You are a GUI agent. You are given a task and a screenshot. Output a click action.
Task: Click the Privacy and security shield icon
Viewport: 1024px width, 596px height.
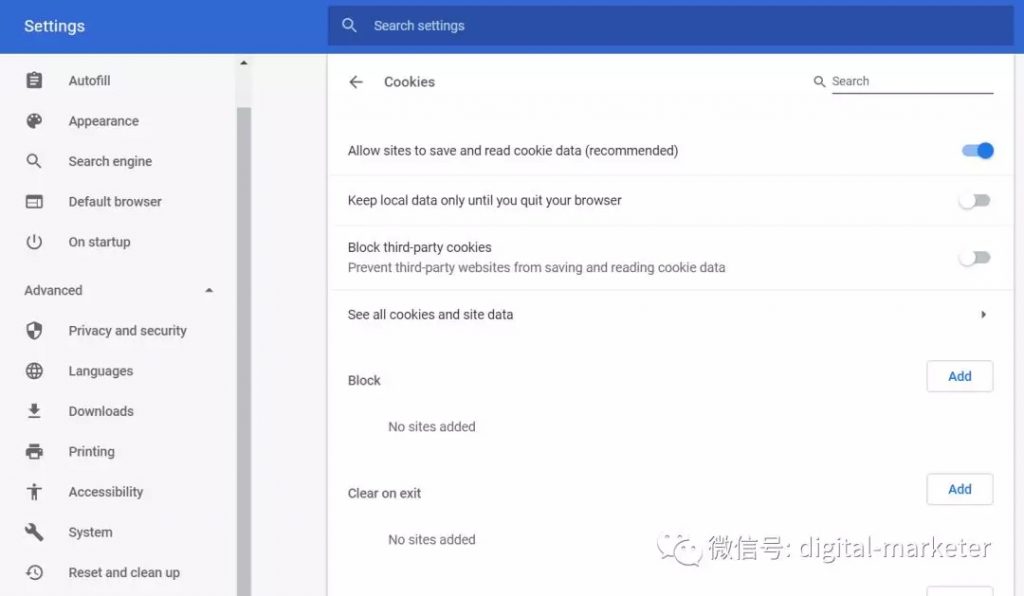[34, 331]
